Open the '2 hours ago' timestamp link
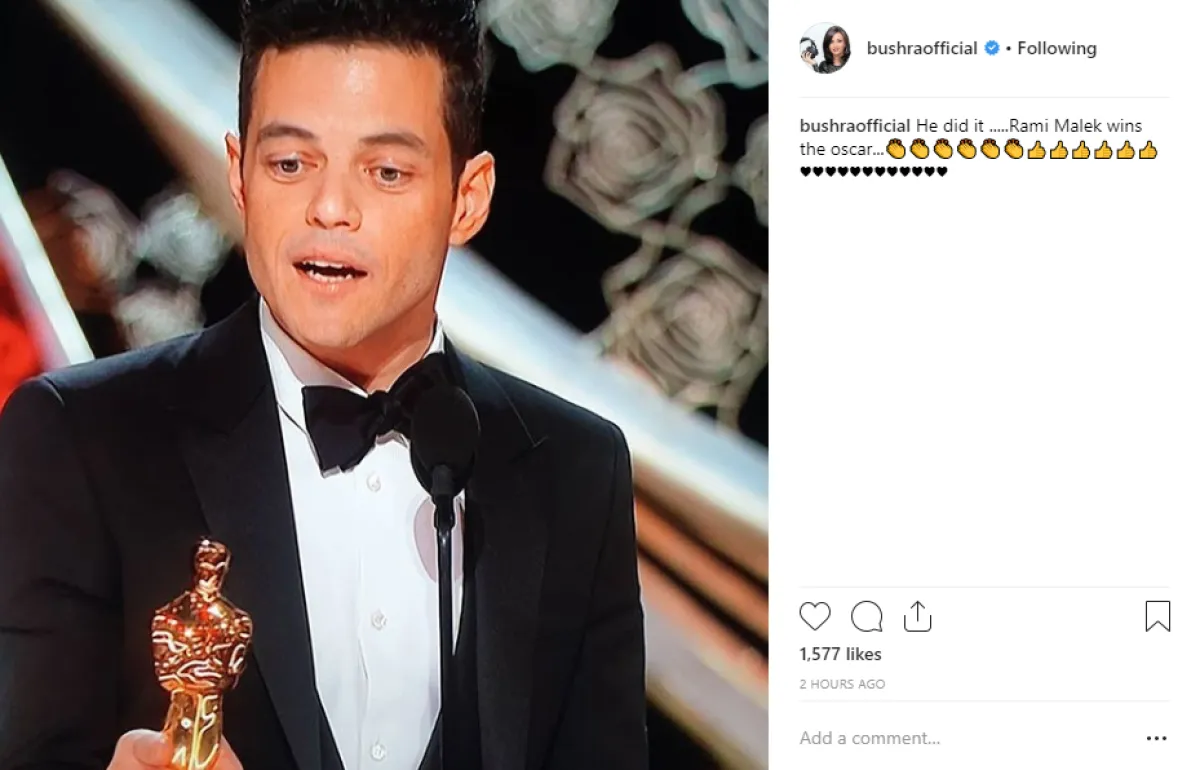Viewport: 1200px width, 770px height. point(842,685)
